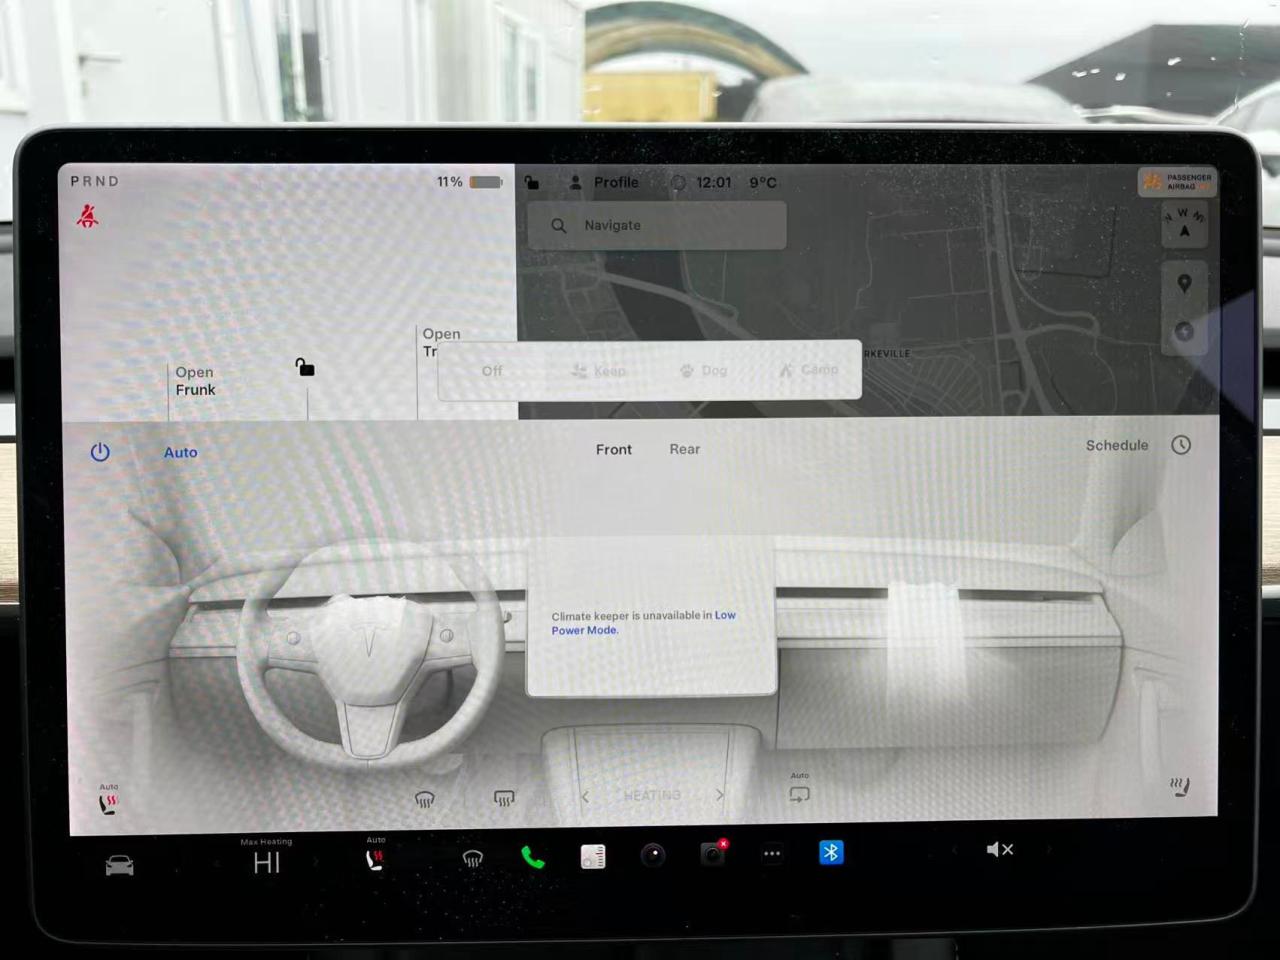Toggle the car door lock icon
Screen dimensions: 1280x960
(305, 367)
